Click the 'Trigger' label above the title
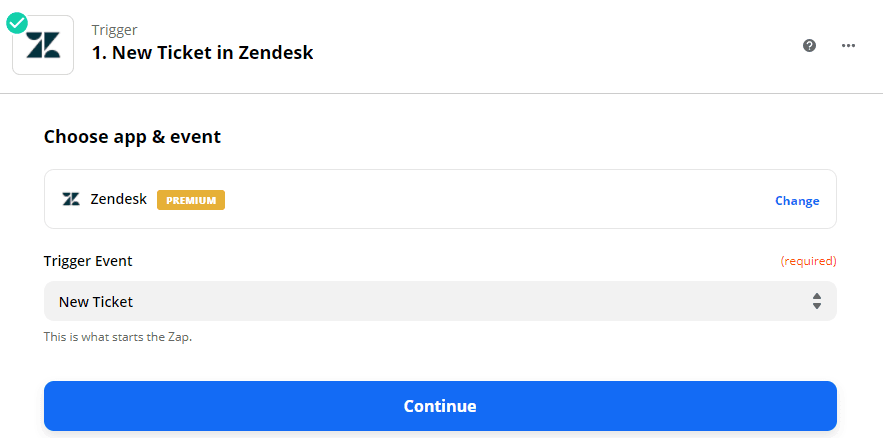 click(115, 30)
